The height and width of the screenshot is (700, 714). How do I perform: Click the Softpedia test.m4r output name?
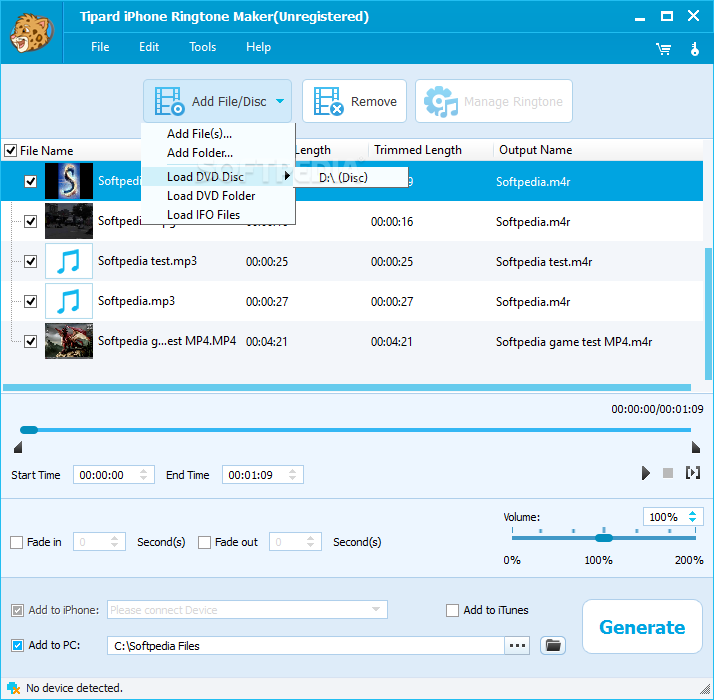pyautogui.click(x=544, y=262)
